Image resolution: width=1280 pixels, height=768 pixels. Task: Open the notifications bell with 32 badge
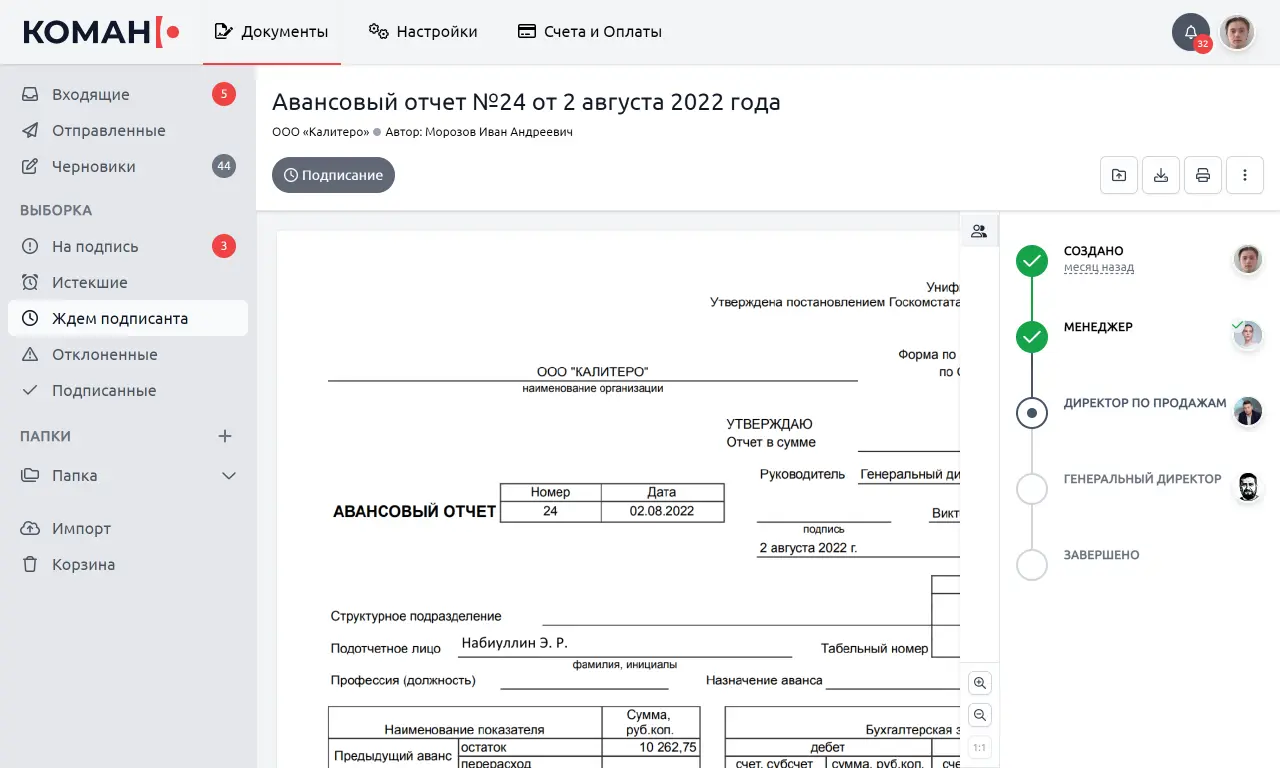click(1191, 32)
